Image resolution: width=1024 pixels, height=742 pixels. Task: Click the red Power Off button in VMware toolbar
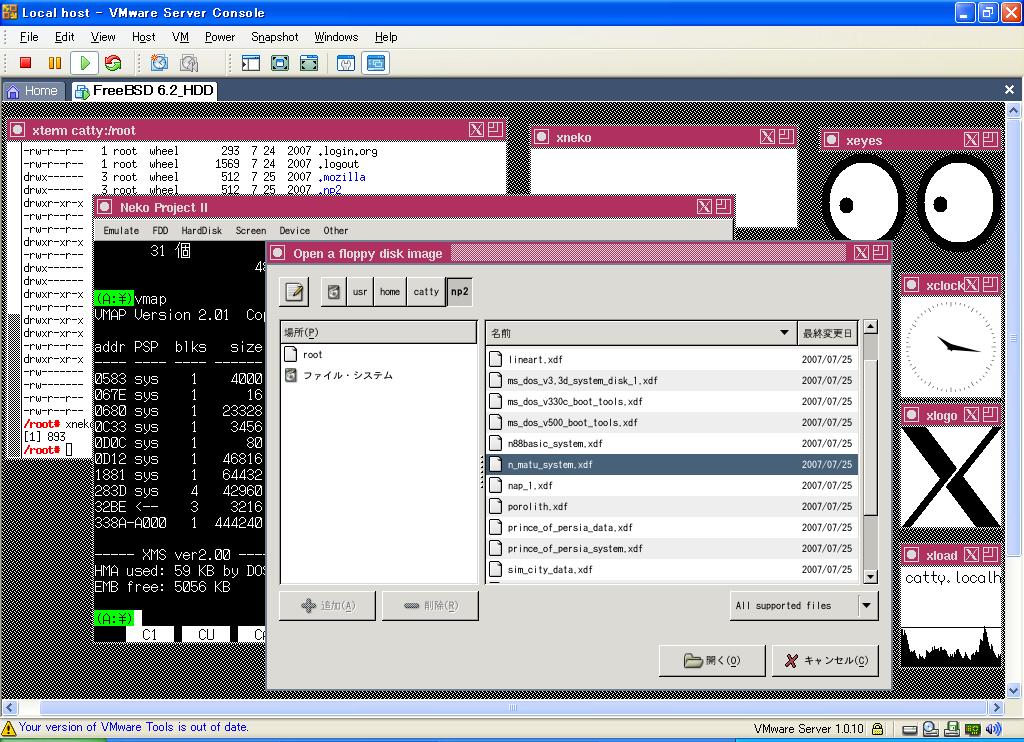25,63
